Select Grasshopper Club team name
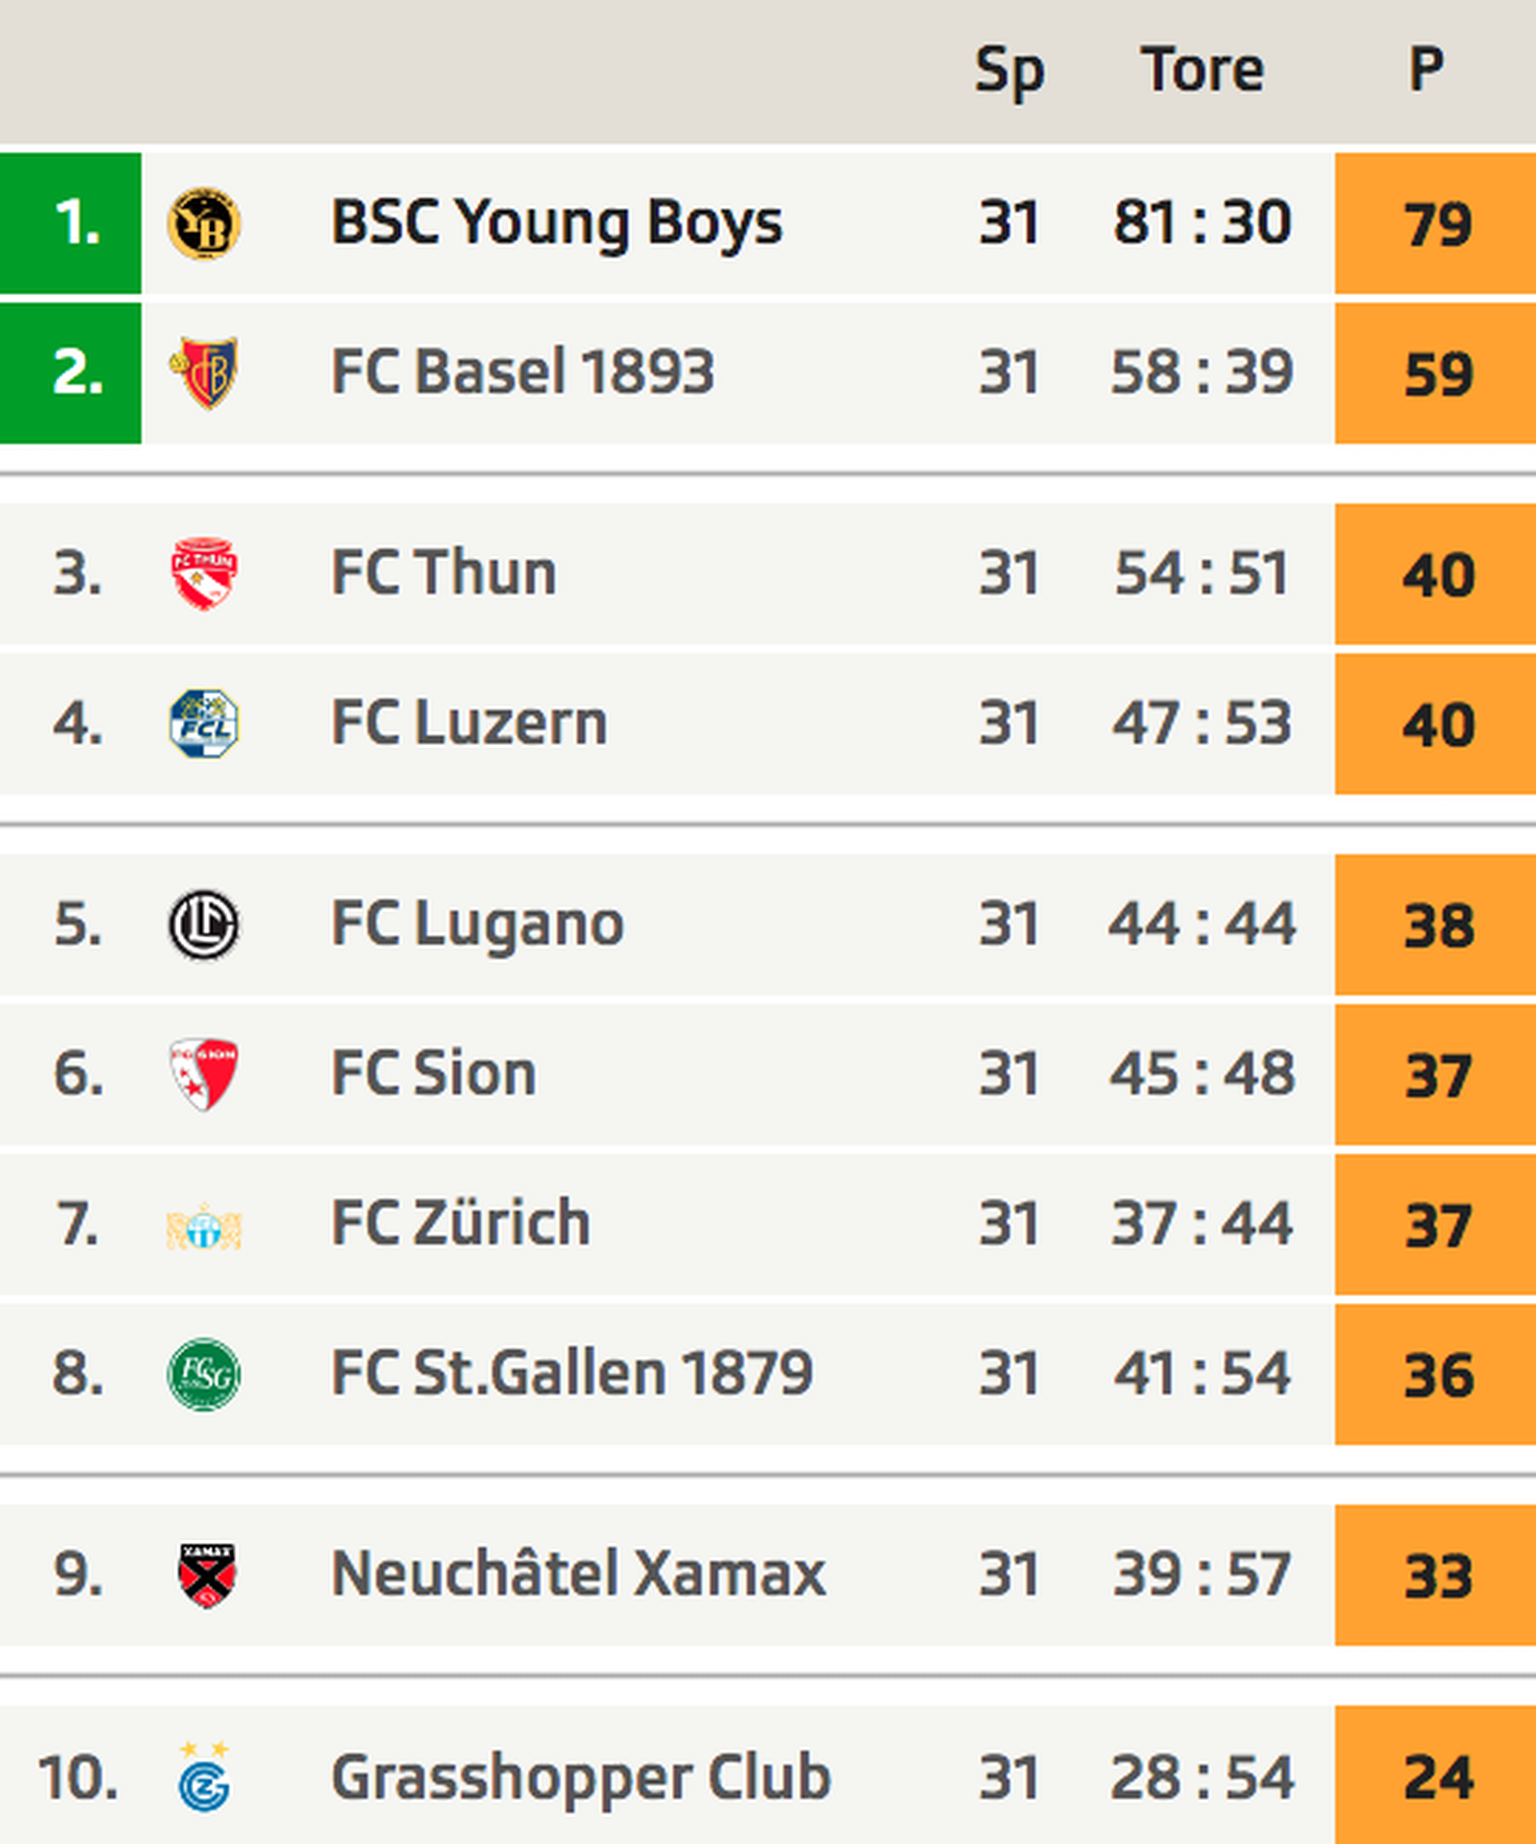This screenshot has width=1536, height=1844. tap(581, 1777)
